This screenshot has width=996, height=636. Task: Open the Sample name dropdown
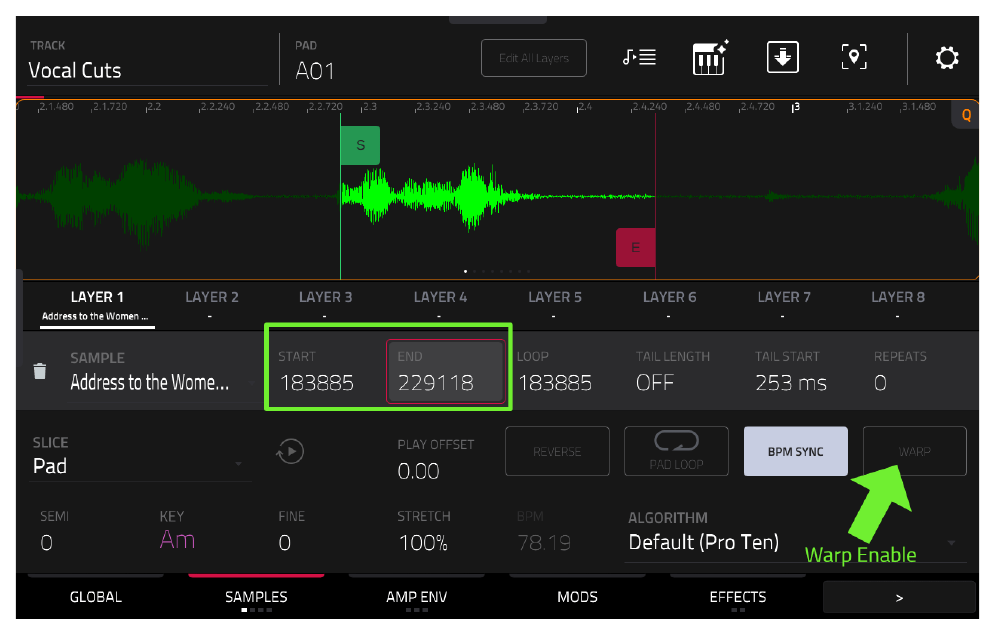click(162, 382)
